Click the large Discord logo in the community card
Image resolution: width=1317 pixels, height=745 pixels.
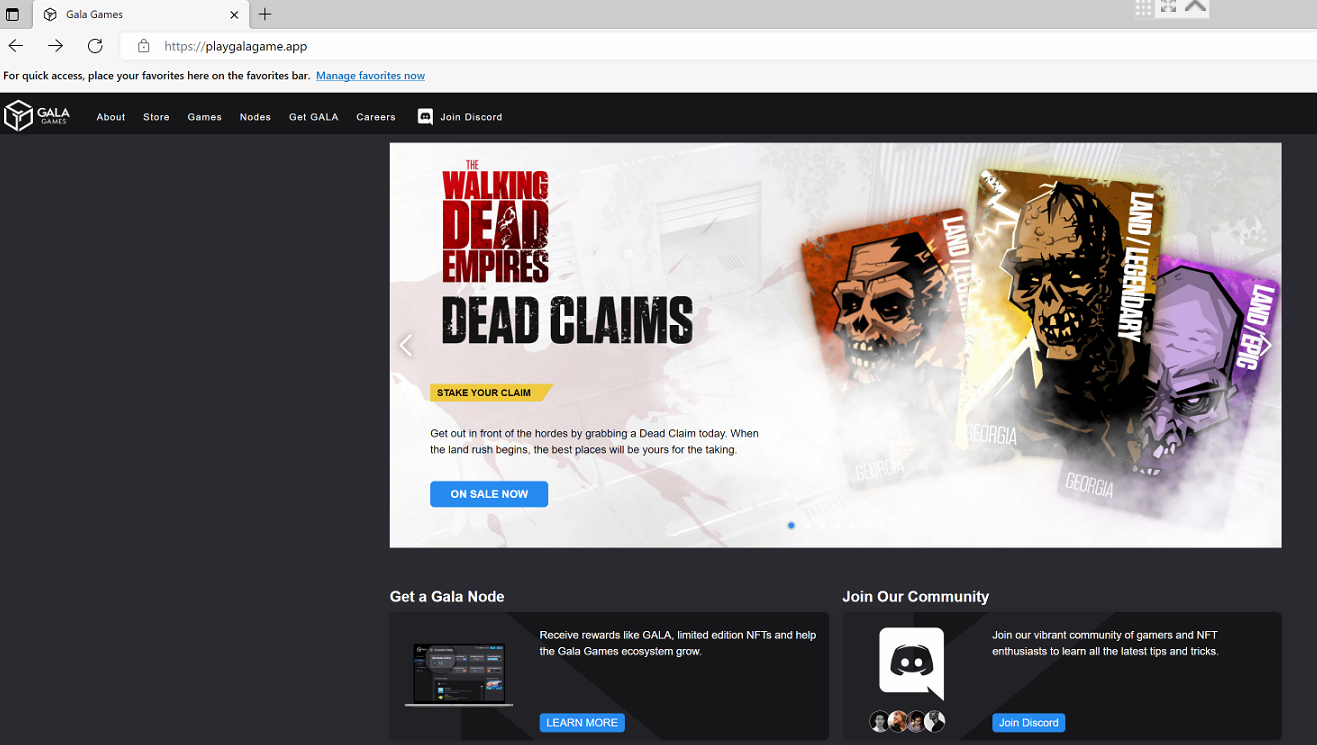coord(911,663)
